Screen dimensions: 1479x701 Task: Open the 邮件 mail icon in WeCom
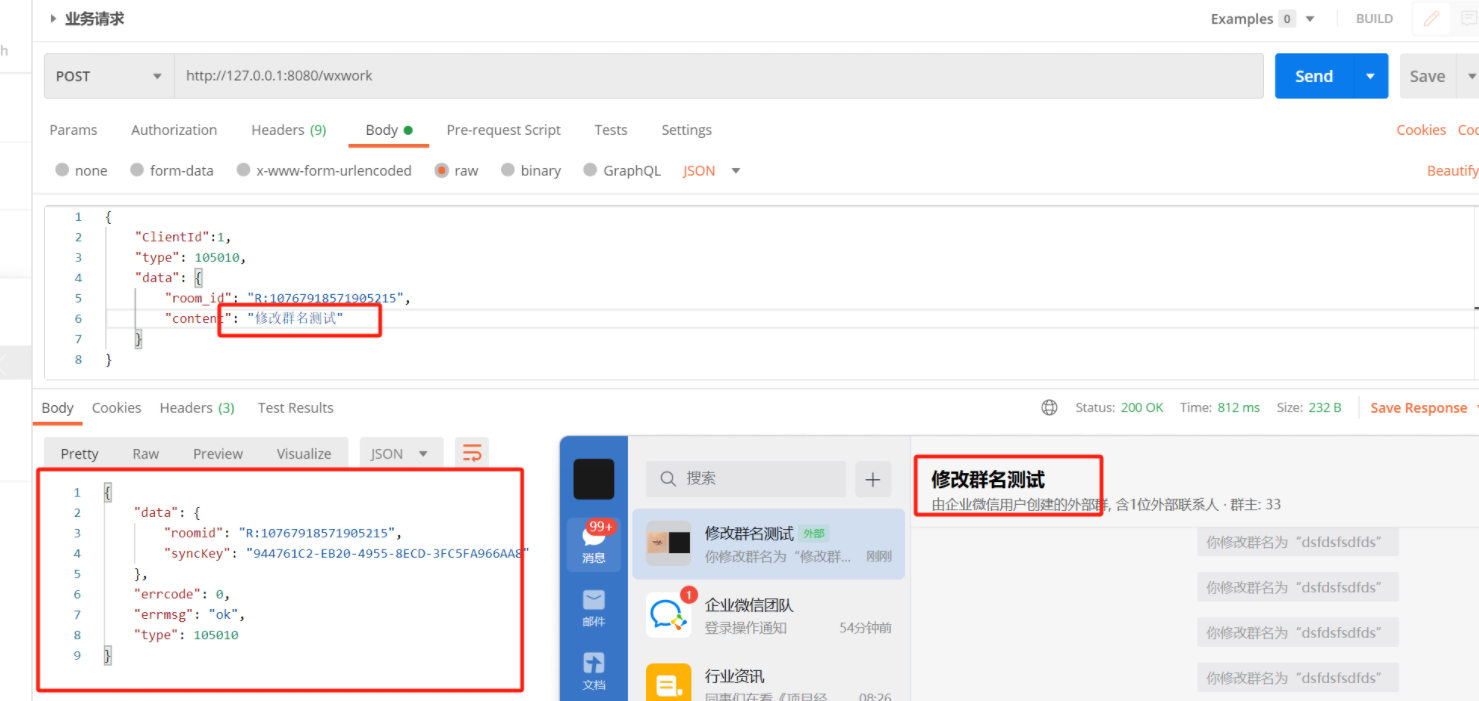(594, 608)
